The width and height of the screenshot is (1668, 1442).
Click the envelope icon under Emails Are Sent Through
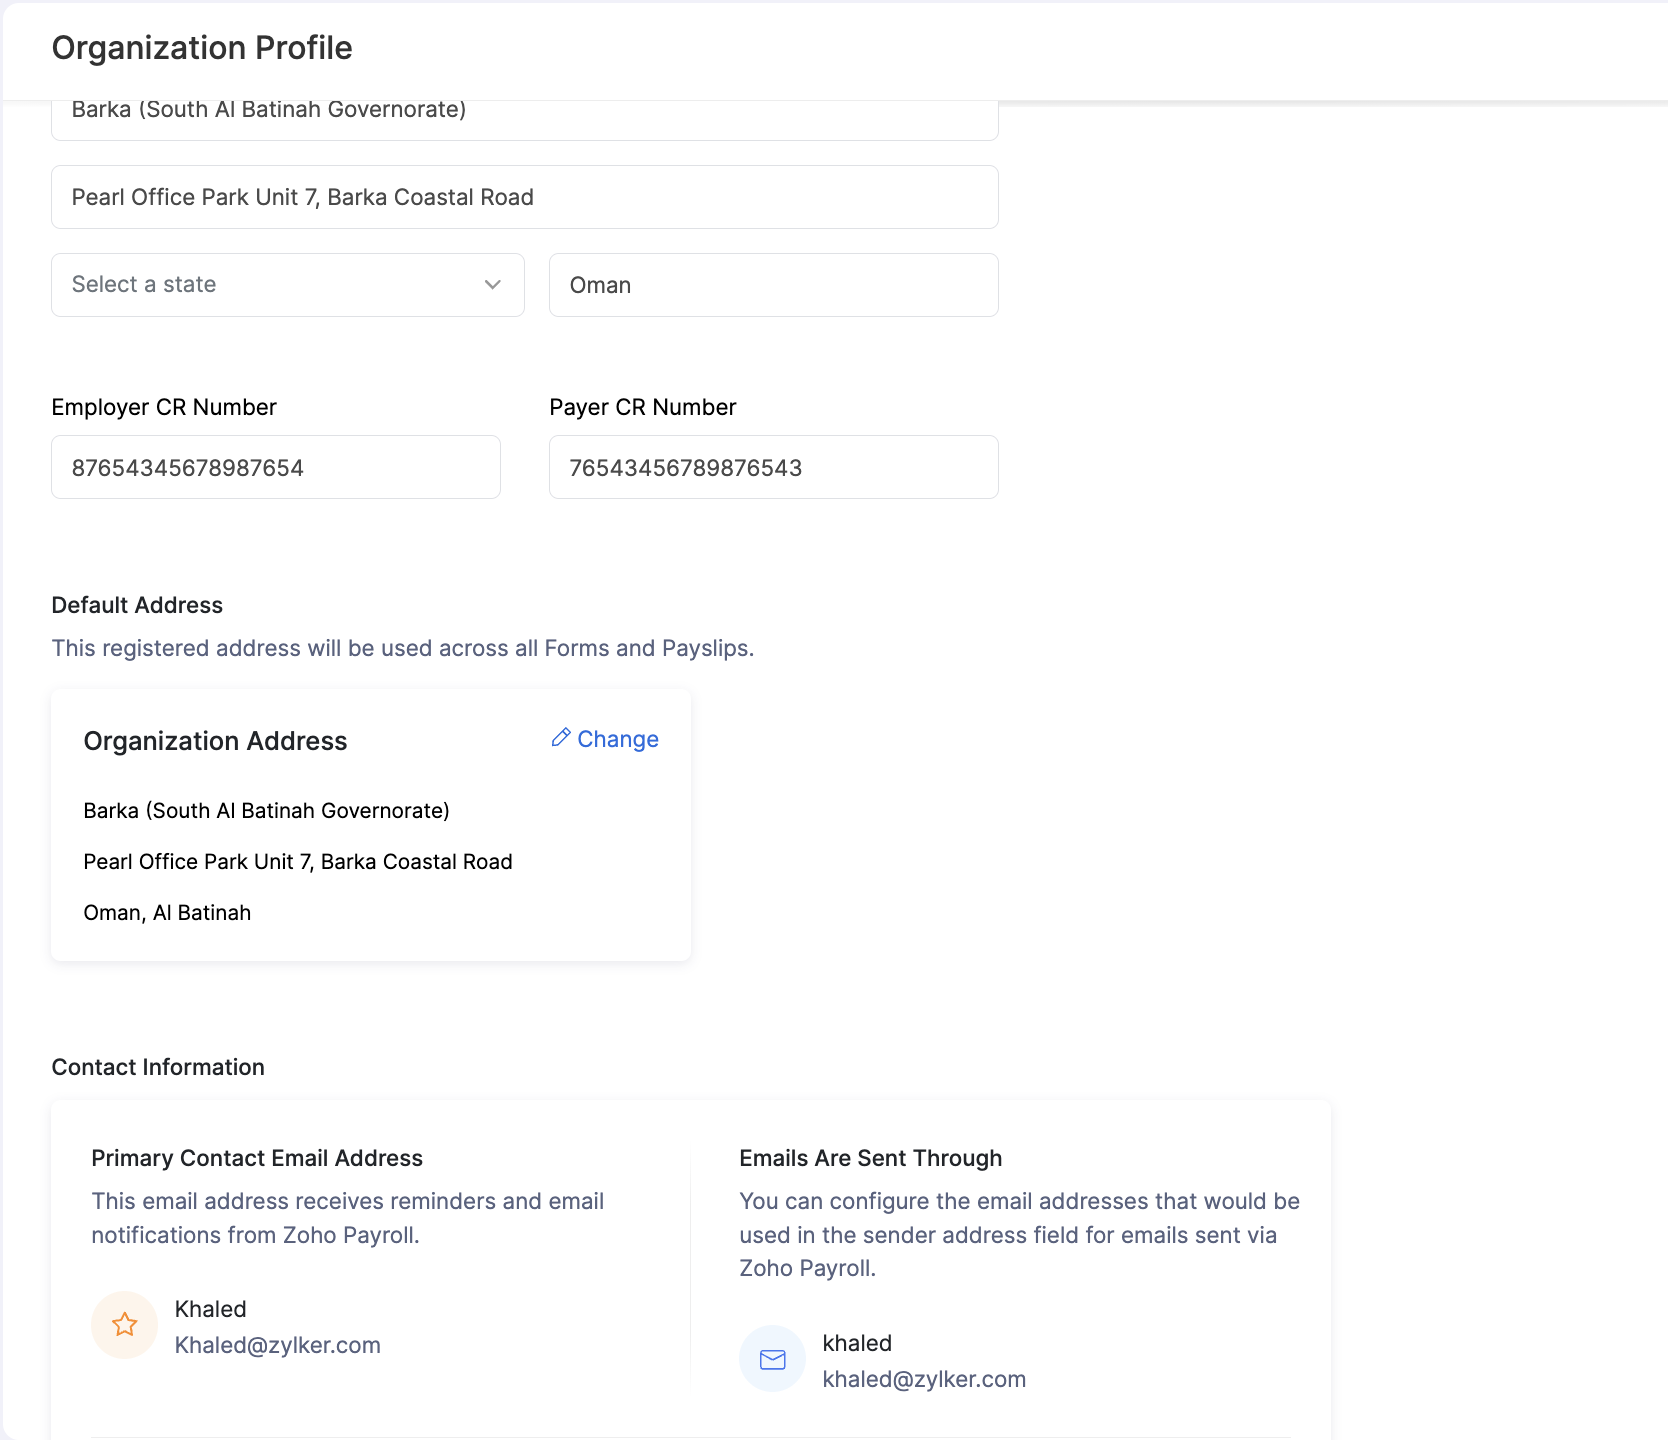point(772,1359)
